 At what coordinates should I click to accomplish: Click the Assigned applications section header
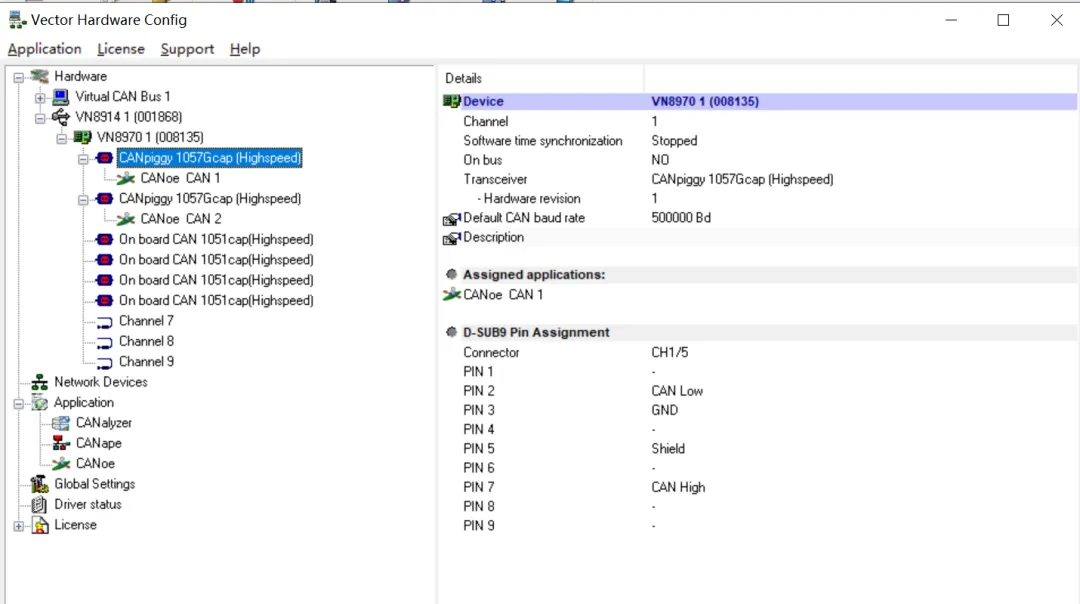pos(759,275)
